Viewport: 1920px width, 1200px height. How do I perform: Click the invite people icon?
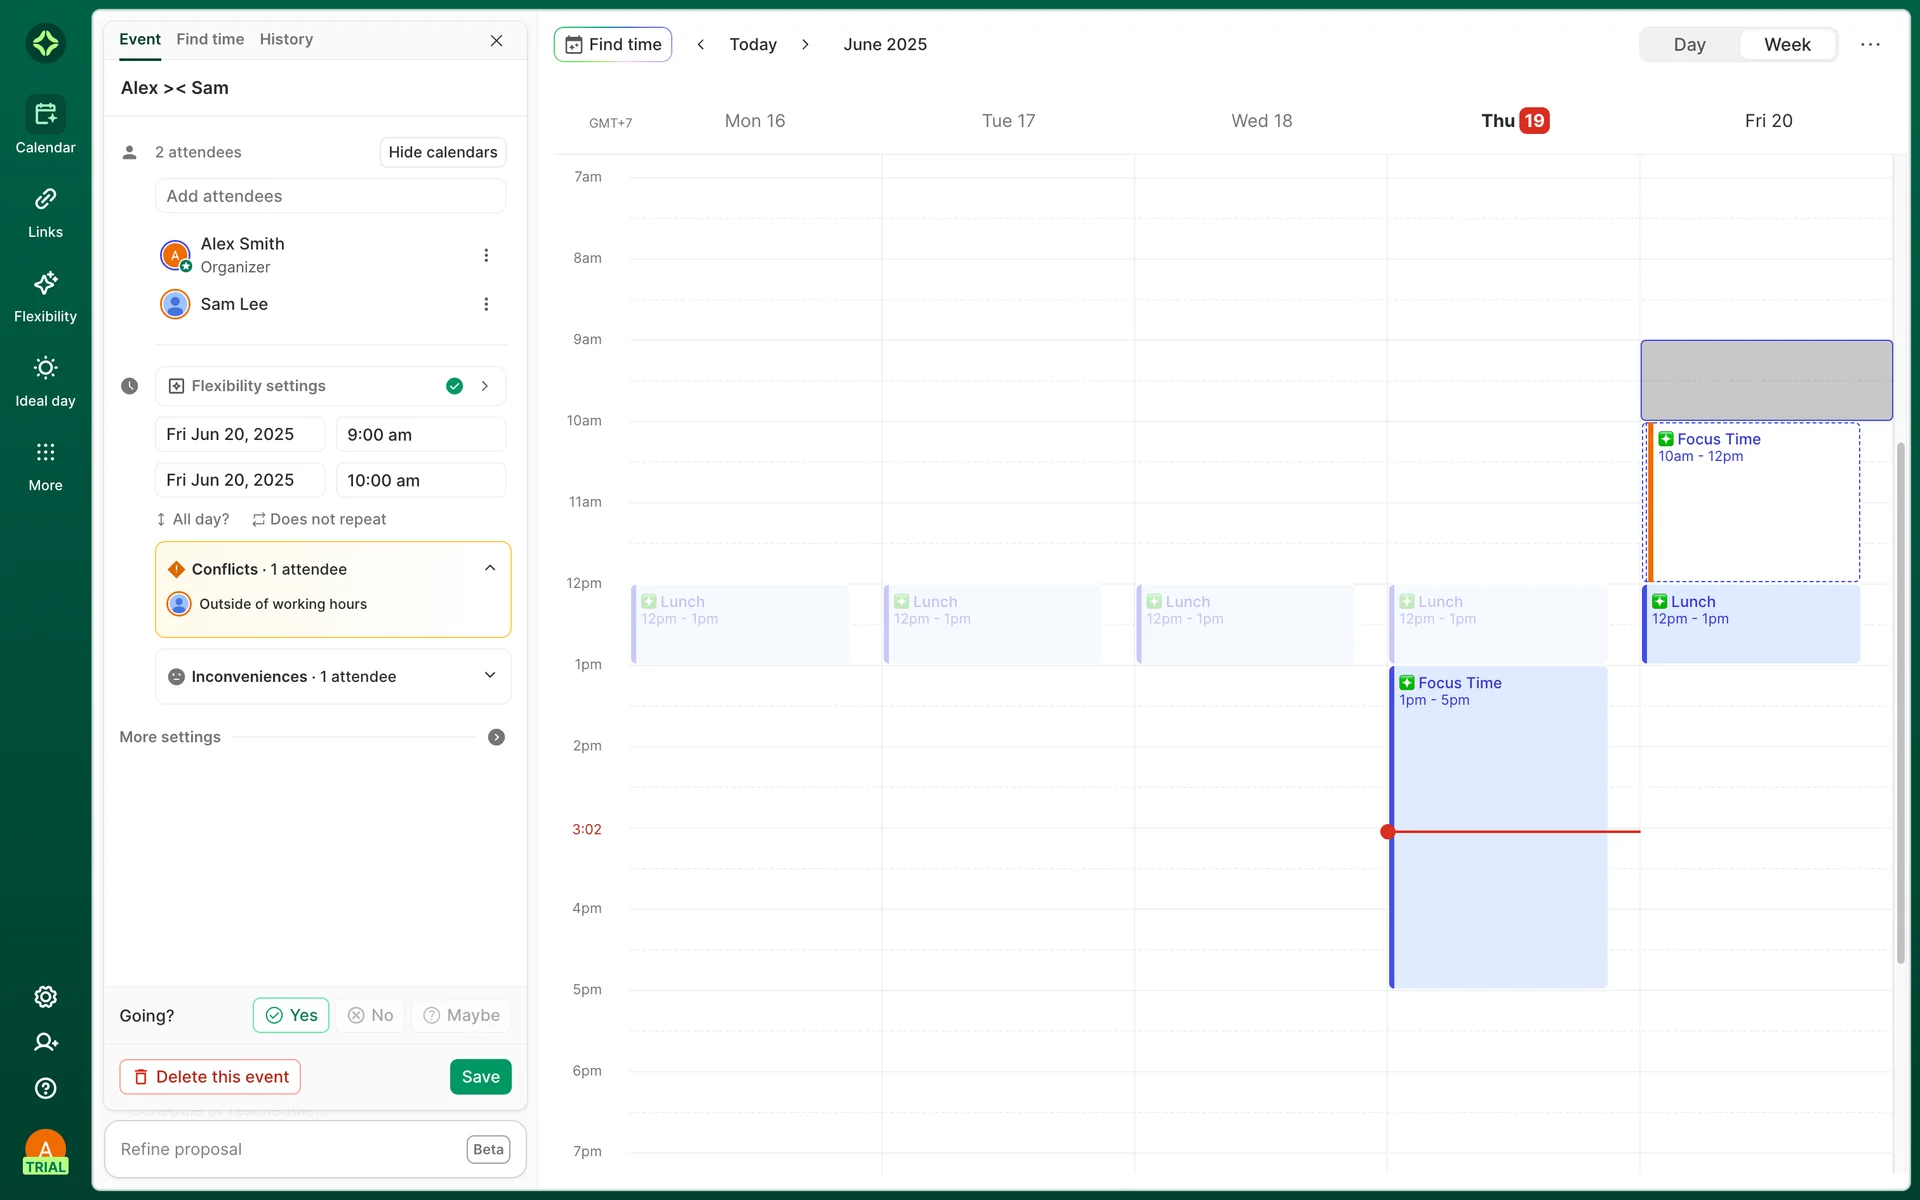(x=45, y=1042)
